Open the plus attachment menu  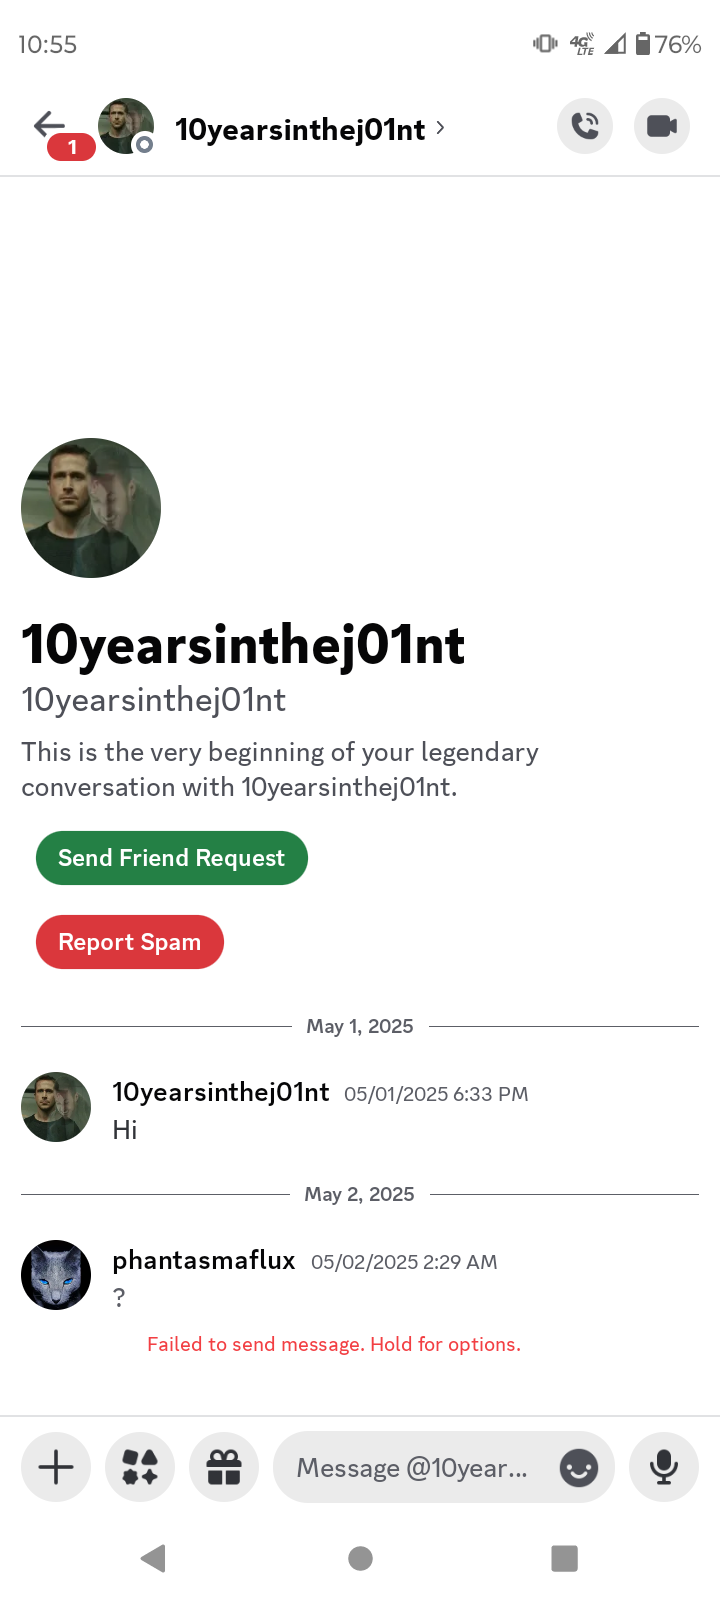(x=56, y=1467)
